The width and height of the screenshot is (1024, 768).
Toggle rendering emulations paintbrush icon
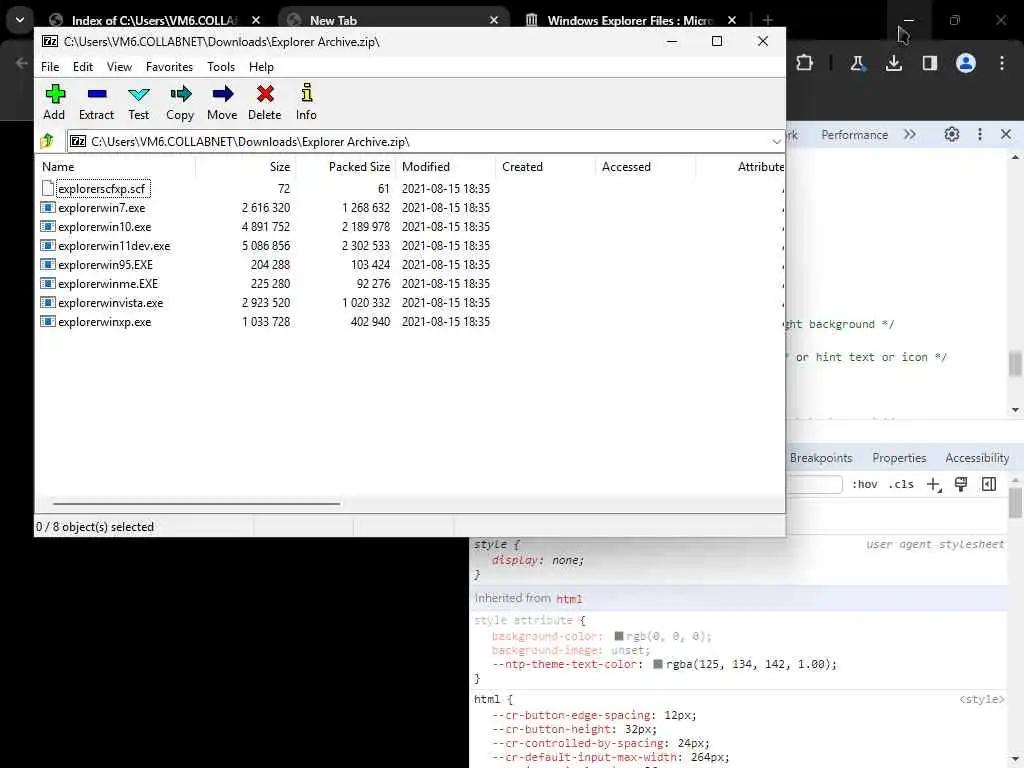[x=961, y=484]
